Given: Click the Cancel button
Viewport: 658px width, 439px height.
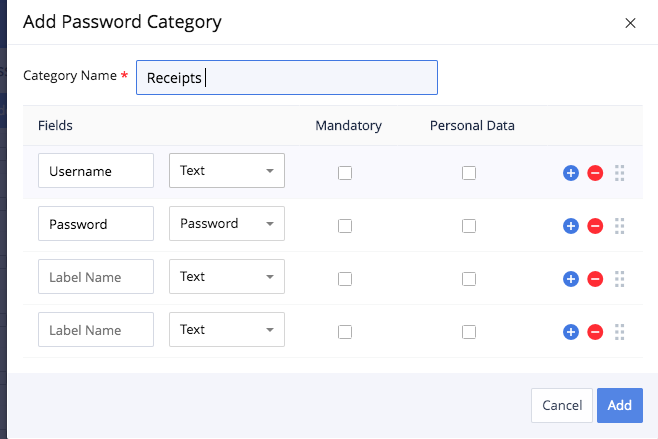Looking at the screenshot, I should (561, 405).
